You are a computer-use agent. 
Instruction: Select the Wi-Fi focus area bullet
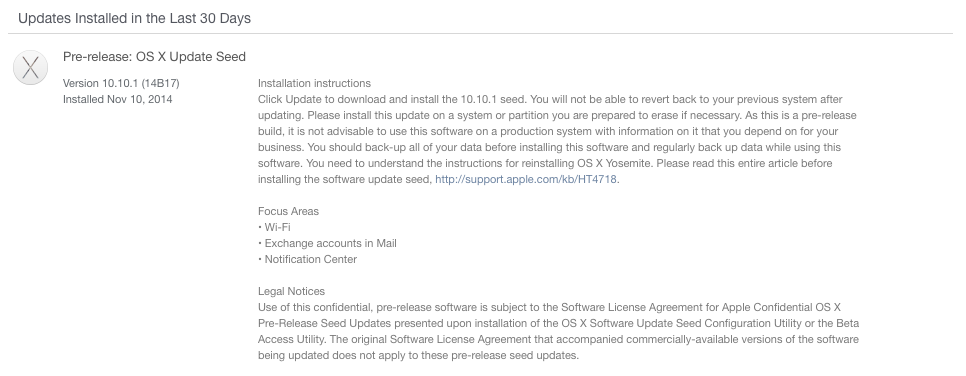tap(274, 227)
